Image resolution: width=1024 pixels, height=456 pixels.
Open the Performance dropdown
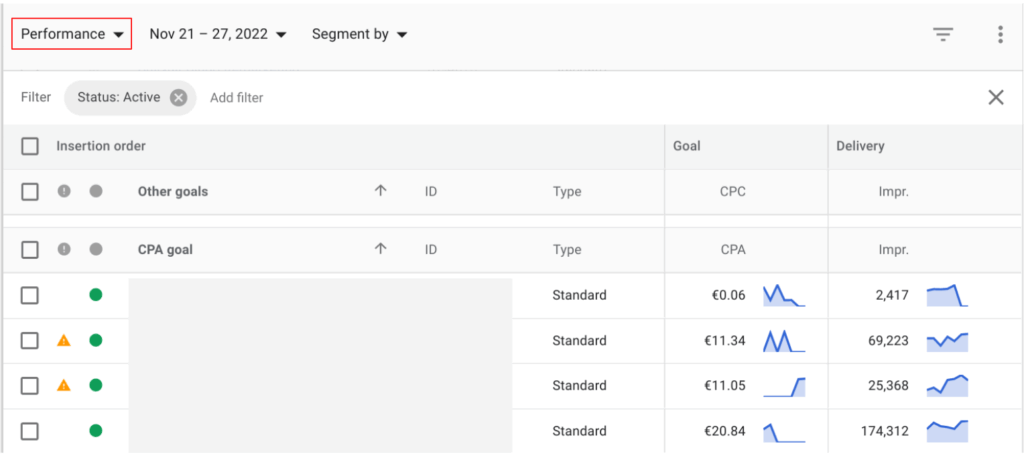[x=72, y=34]
